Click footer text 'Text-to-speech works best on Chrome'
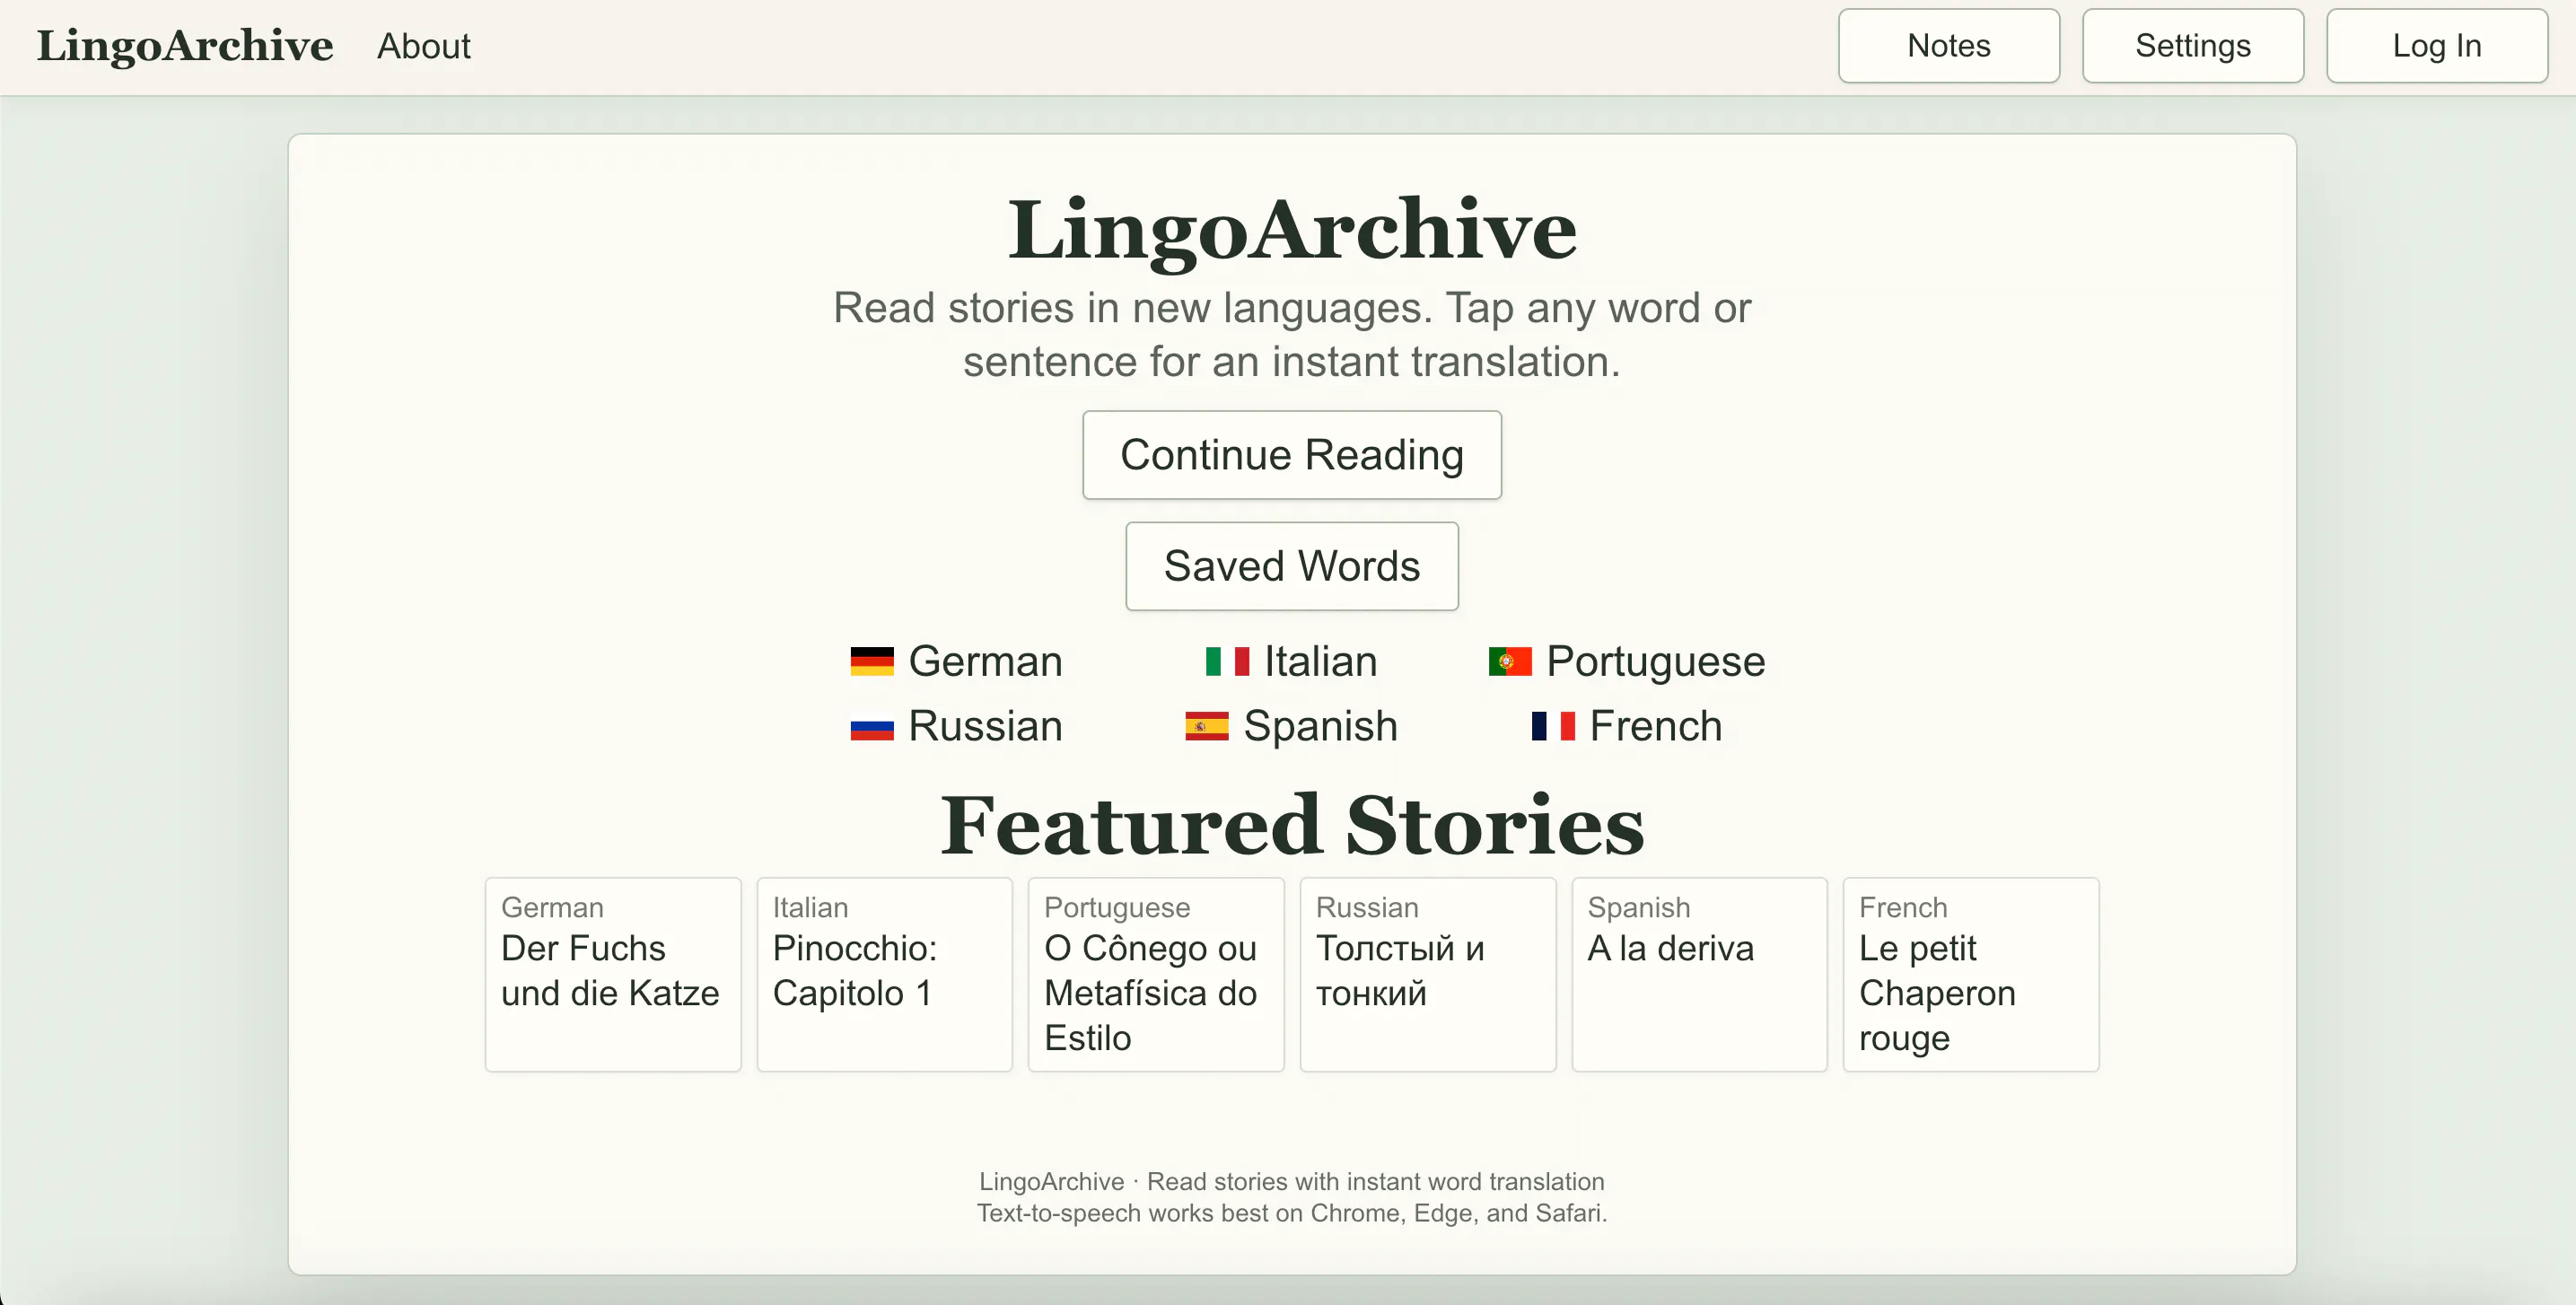 coord(1292,1213)
